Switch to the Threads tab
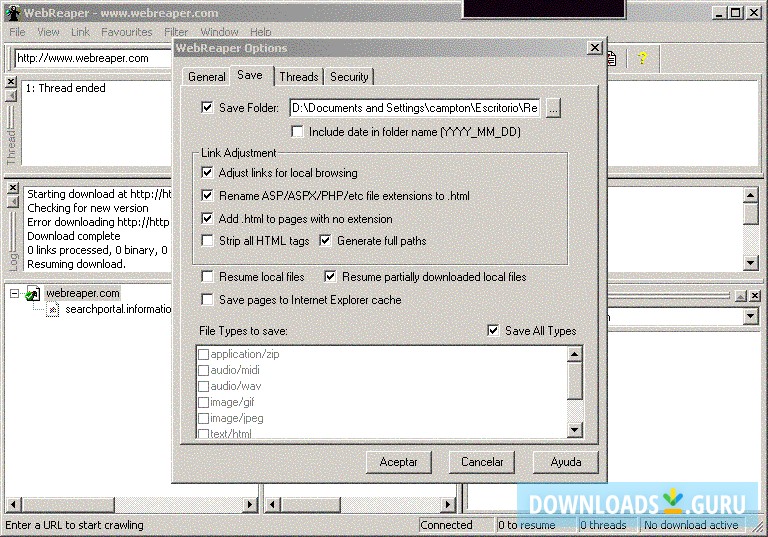Viewport: 768px width, 537px height. click(299, 77)
